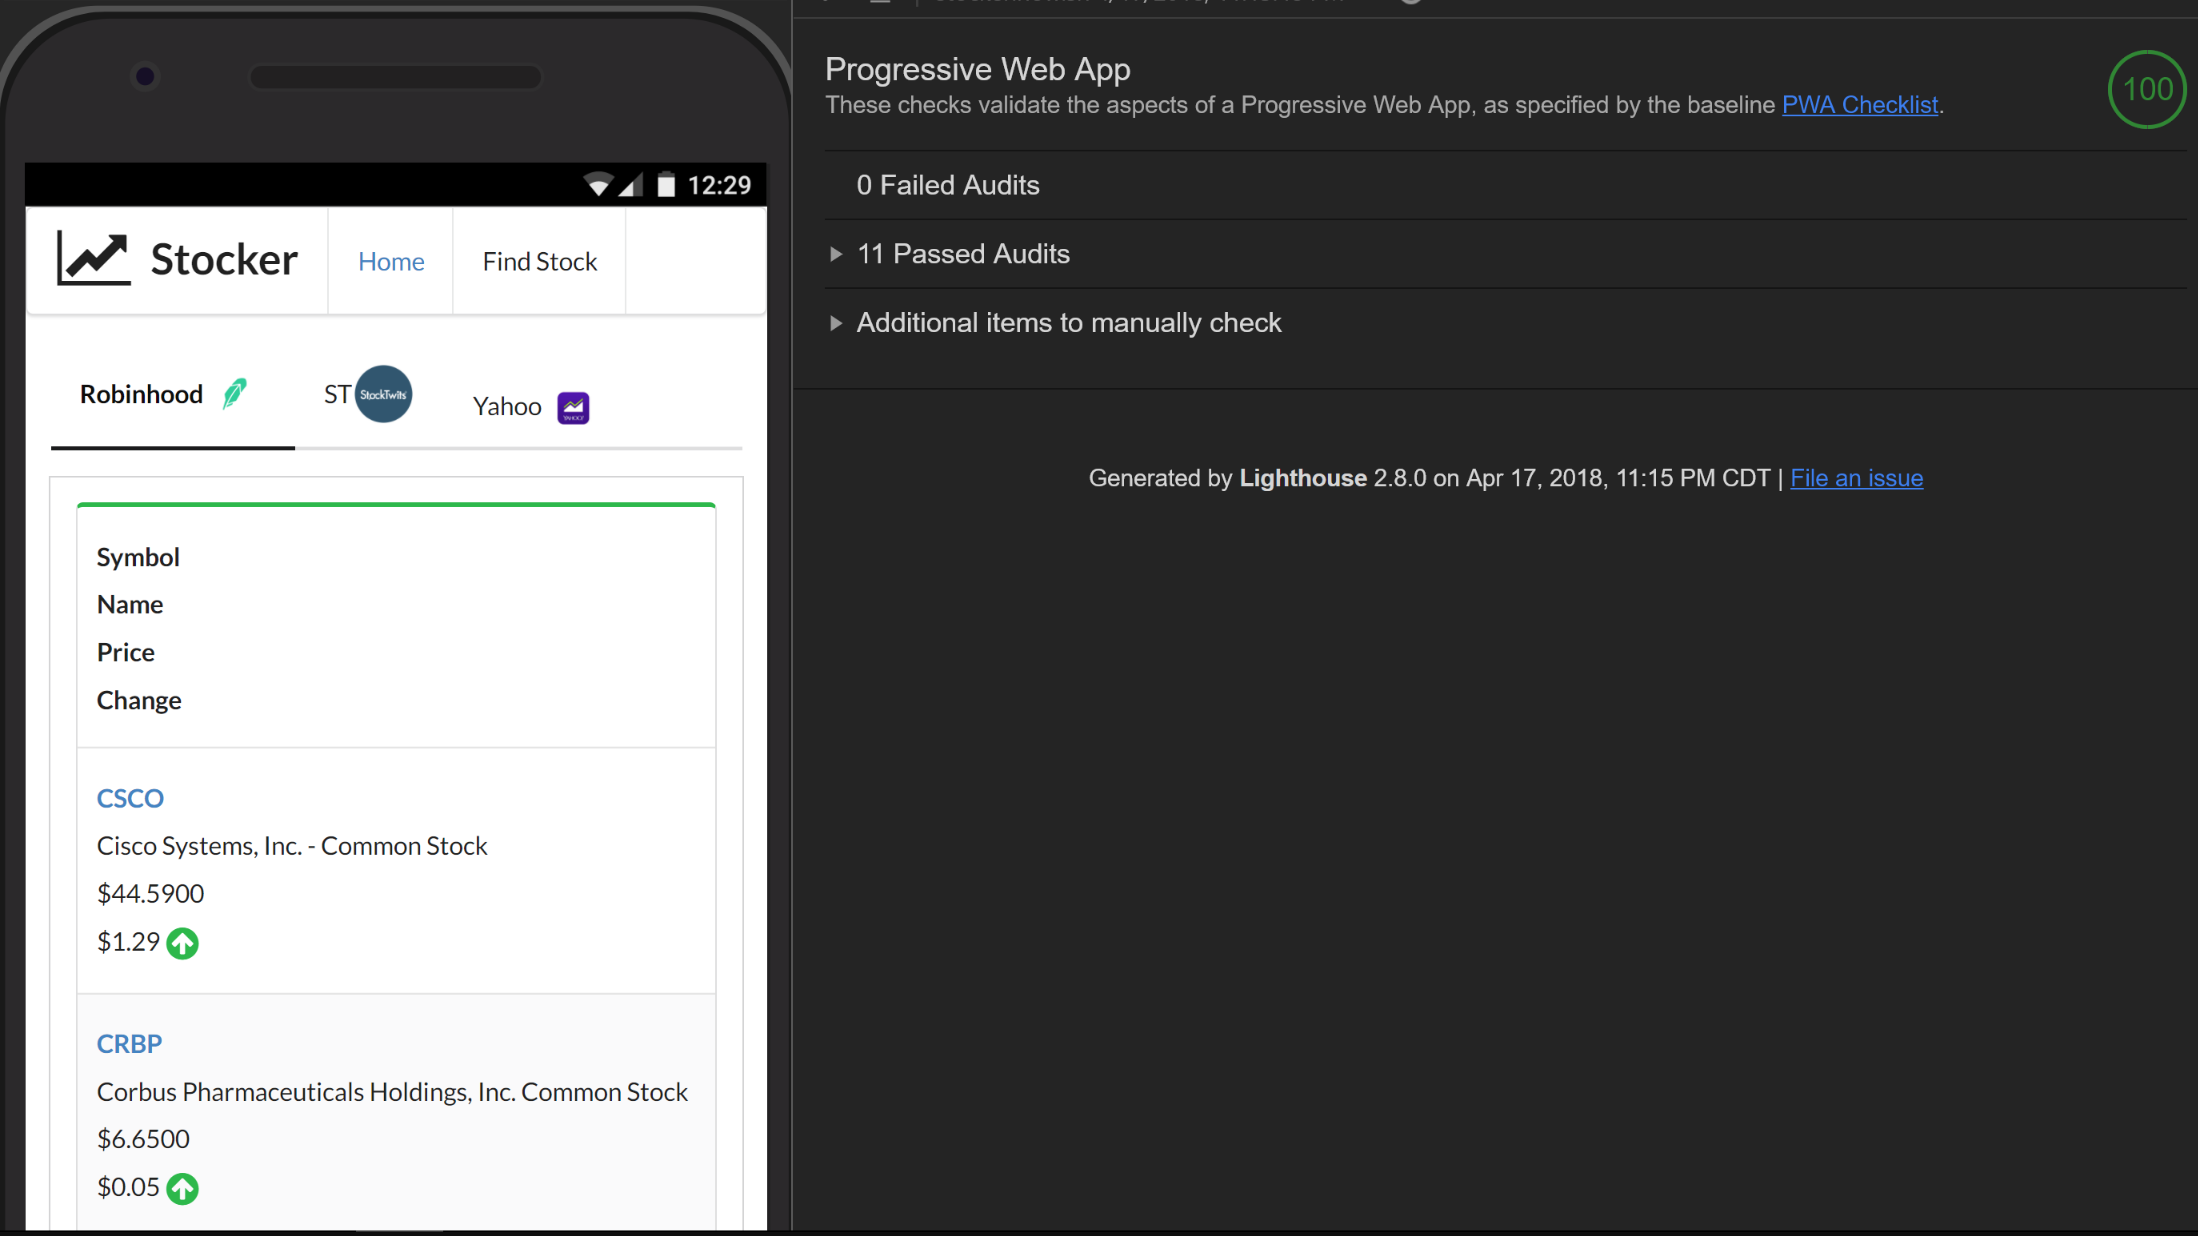Expand the 11 Passed Audits section

coord(963,254)
